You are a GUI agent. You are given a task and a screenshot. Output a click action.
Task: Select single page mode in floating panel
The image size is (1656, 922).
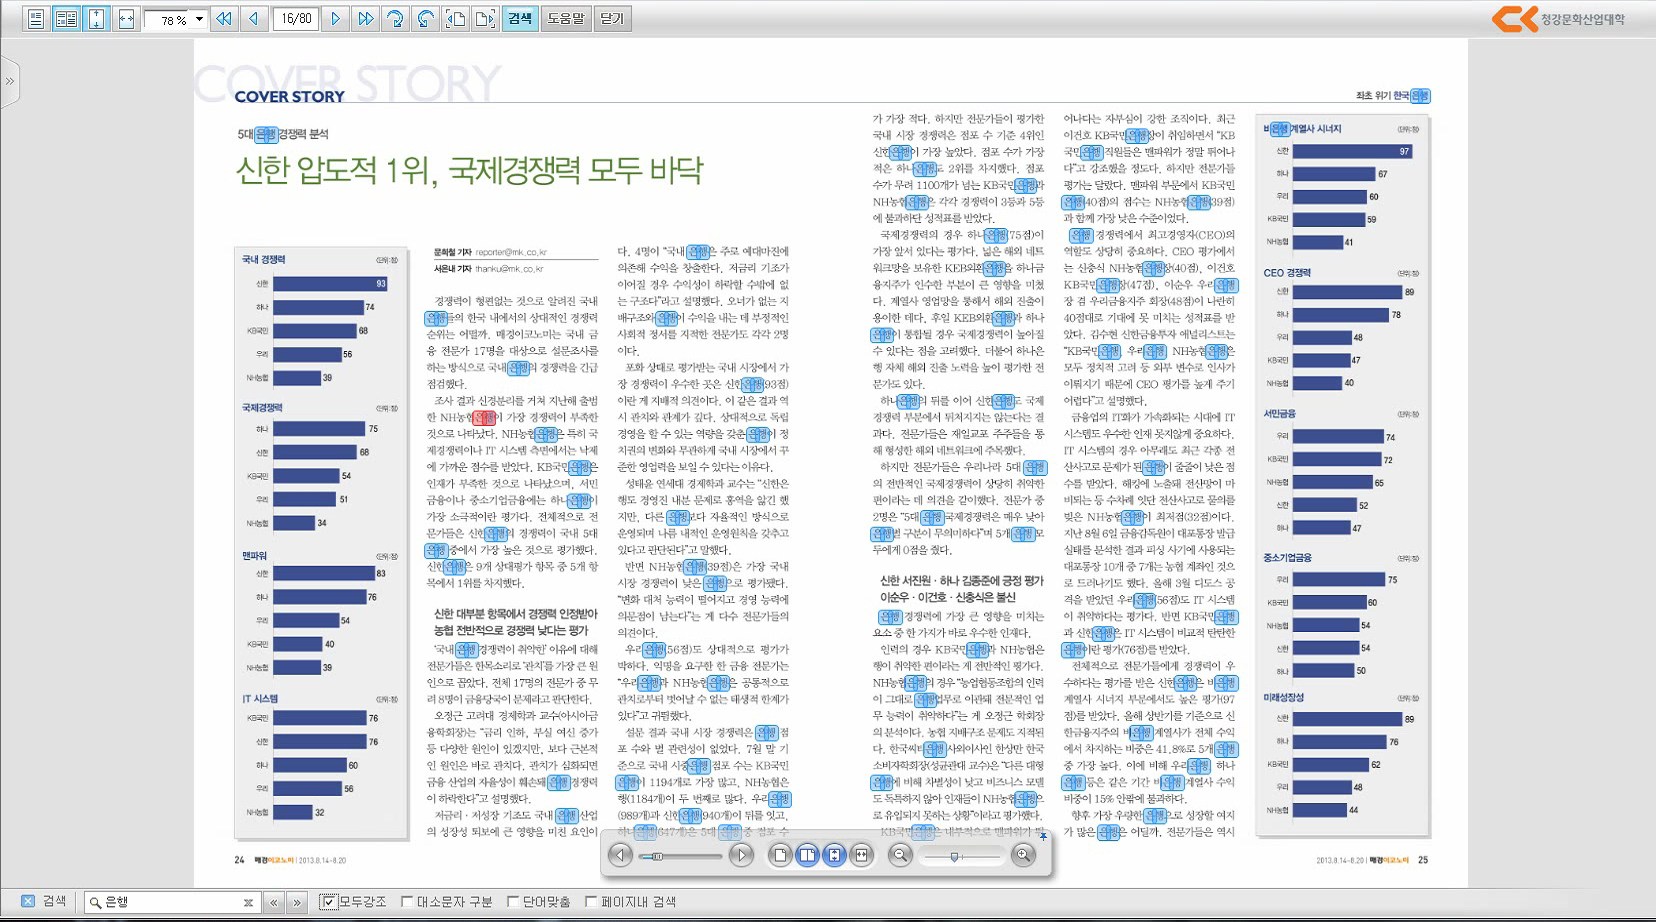tap(781, 855)
